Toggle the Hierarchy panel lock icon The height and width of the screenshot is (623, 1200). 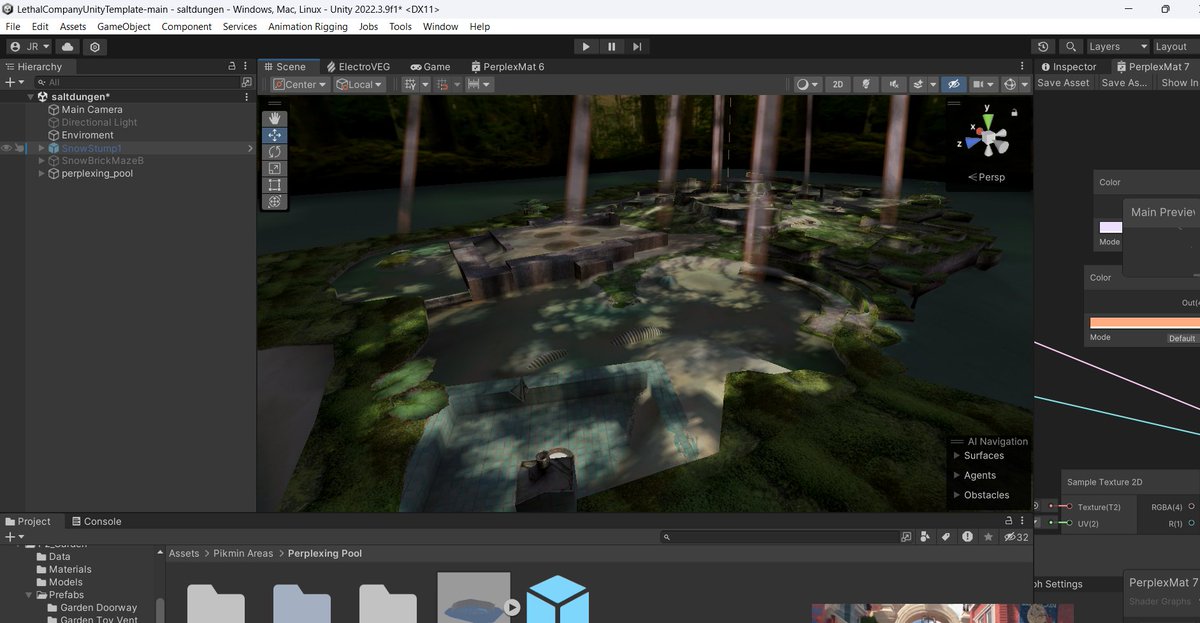click(232, 66)
